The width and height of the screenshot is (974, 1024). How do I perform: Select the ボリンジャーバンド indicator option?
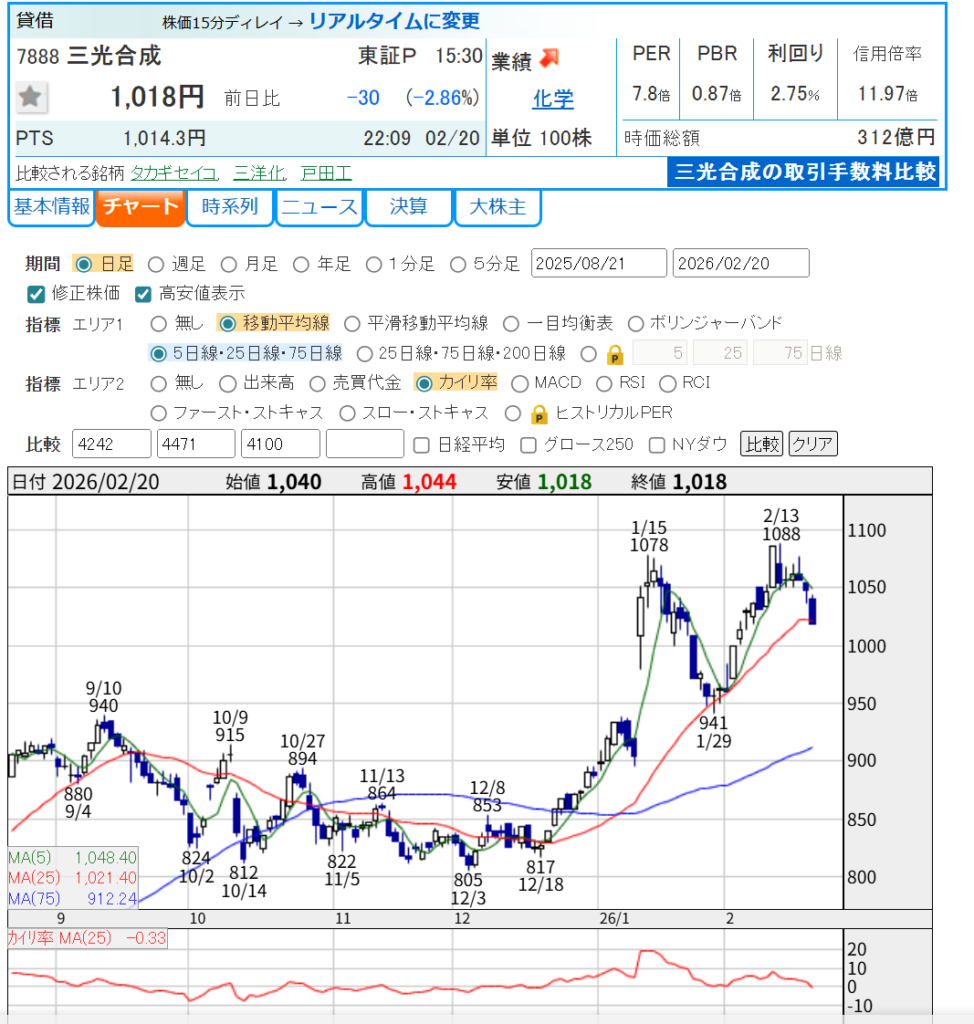click(x=635, y=323)
